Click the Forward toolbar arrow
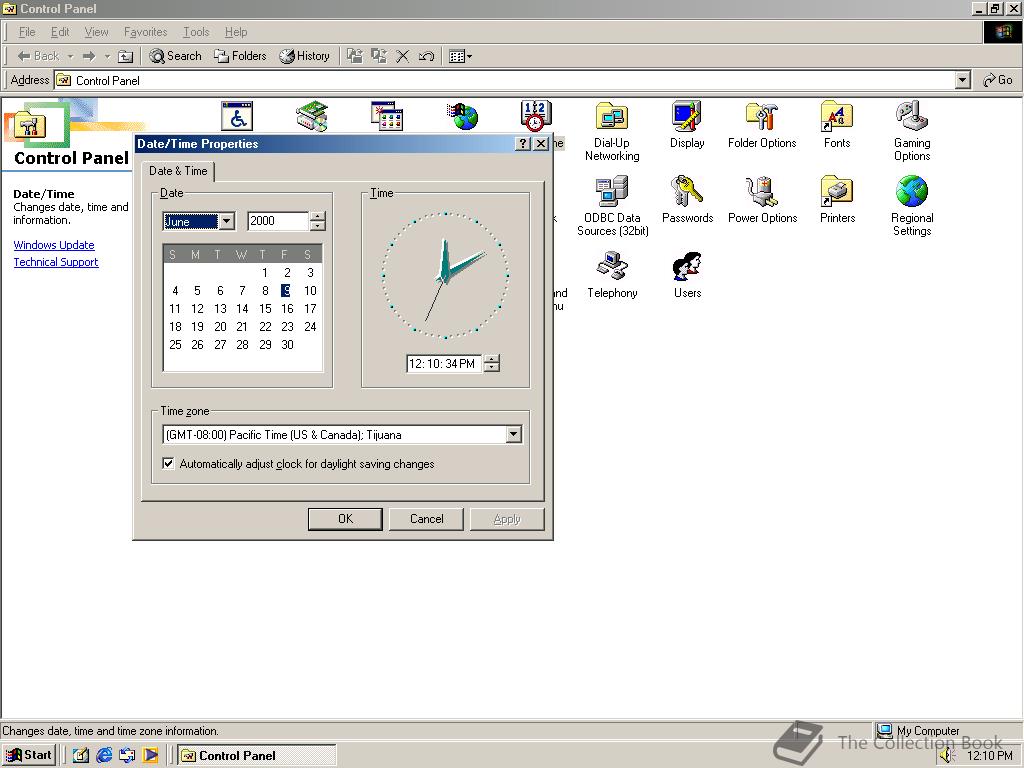The width and height of the screenshot is (1024, 768). click(89, 56)
